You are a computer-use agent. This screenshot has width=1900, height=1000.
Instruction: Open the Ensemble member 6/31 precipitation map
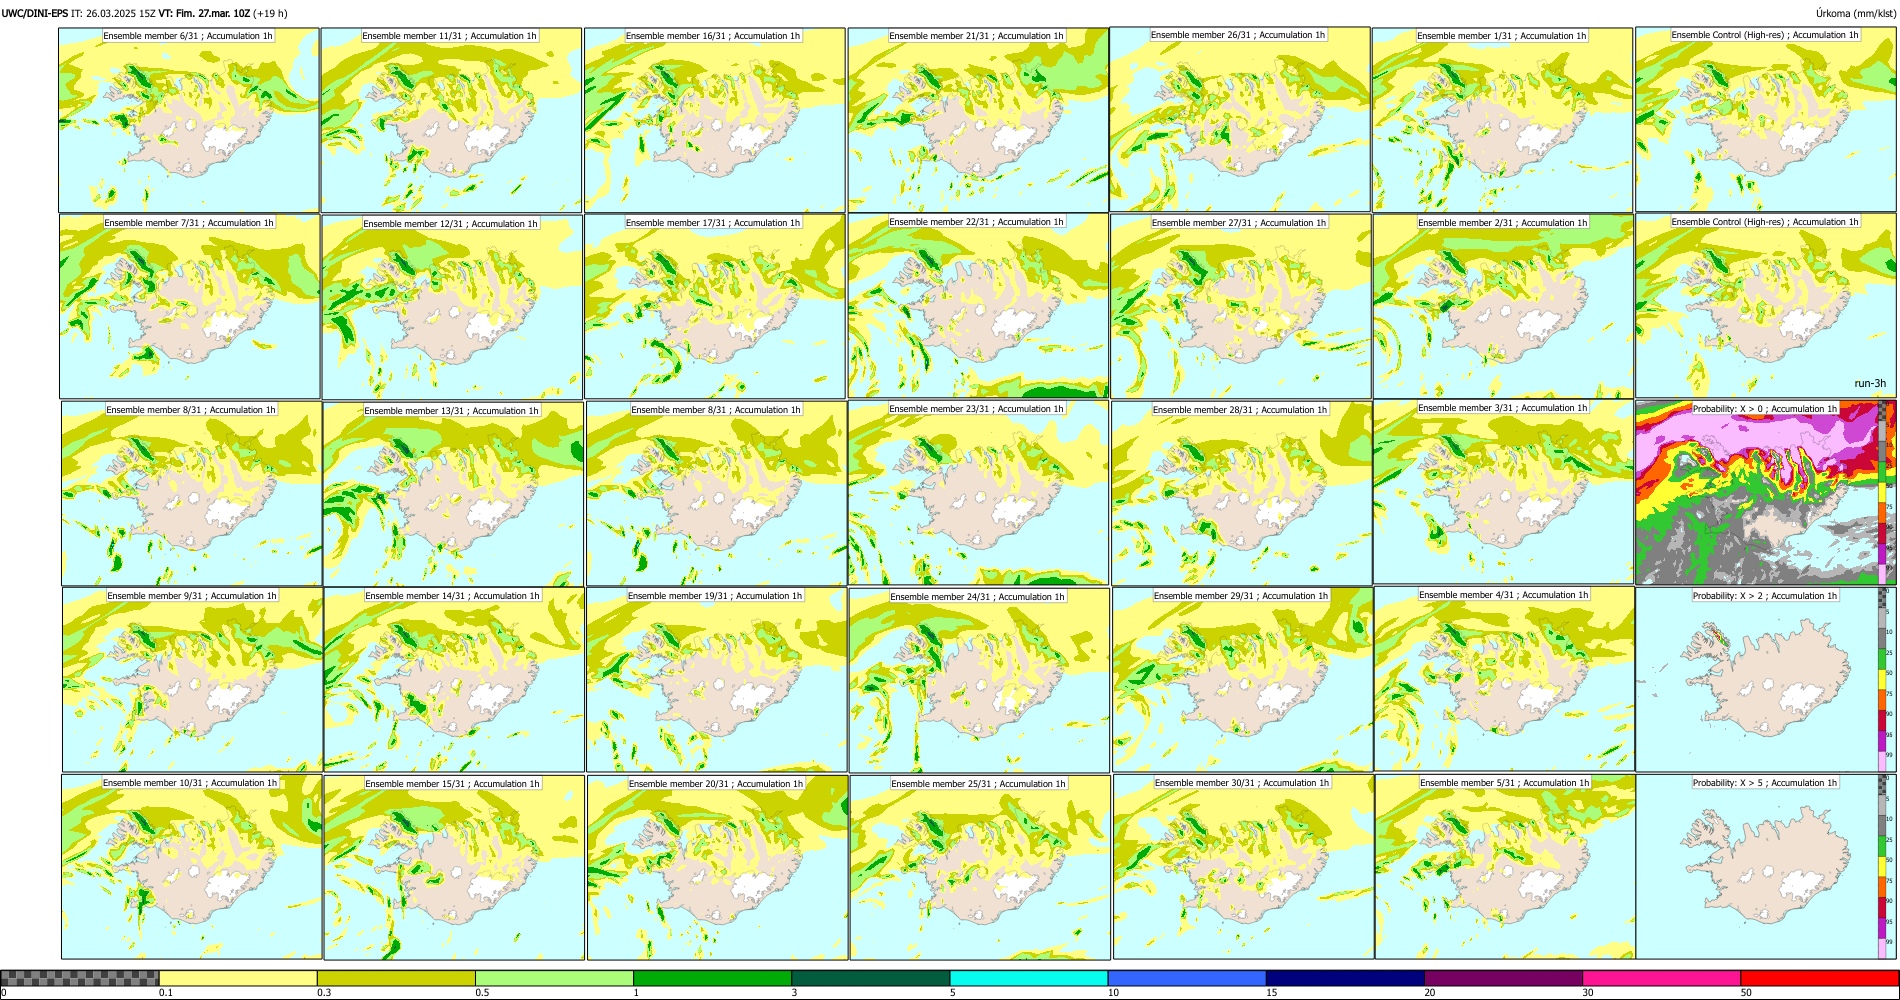pos(189,120)
